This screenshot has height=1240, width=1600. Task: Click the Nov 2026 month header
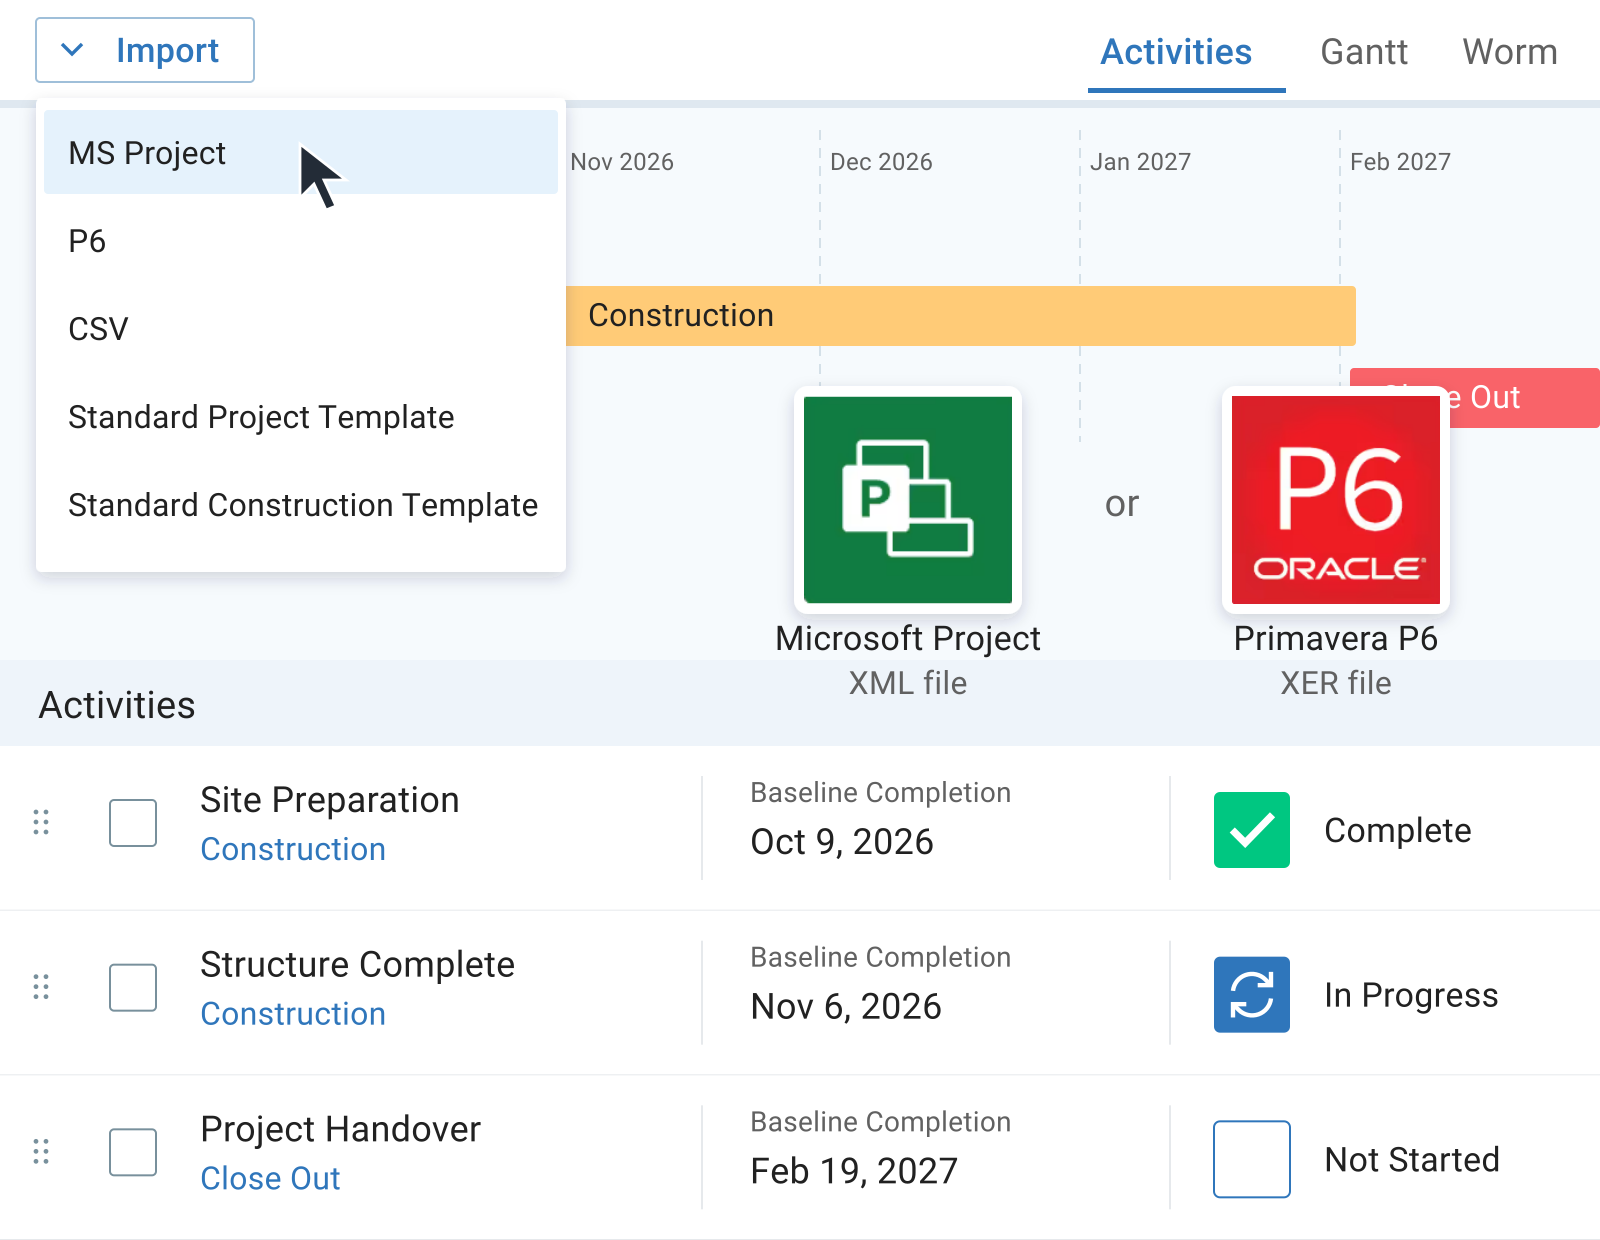point(622,162)
